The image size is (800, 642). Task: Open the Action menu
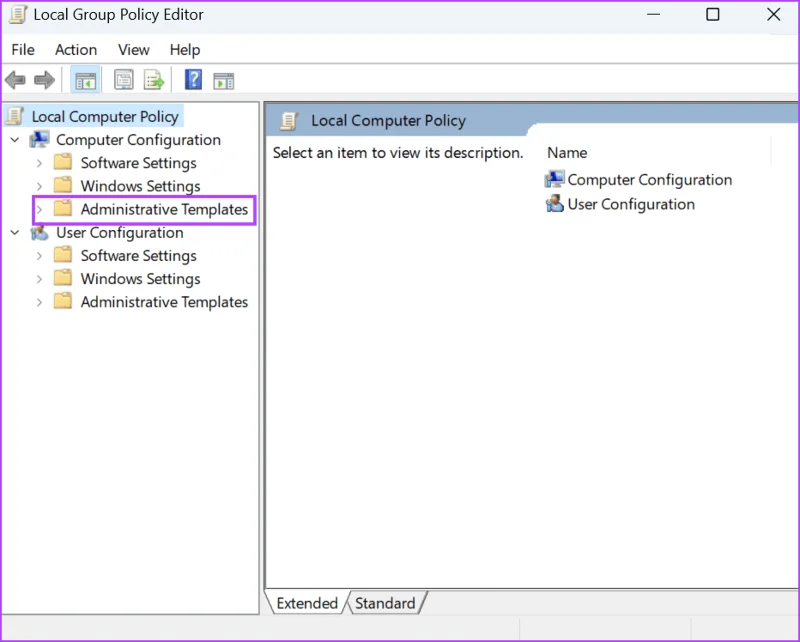pyautogui.click(x=76, y=50)
